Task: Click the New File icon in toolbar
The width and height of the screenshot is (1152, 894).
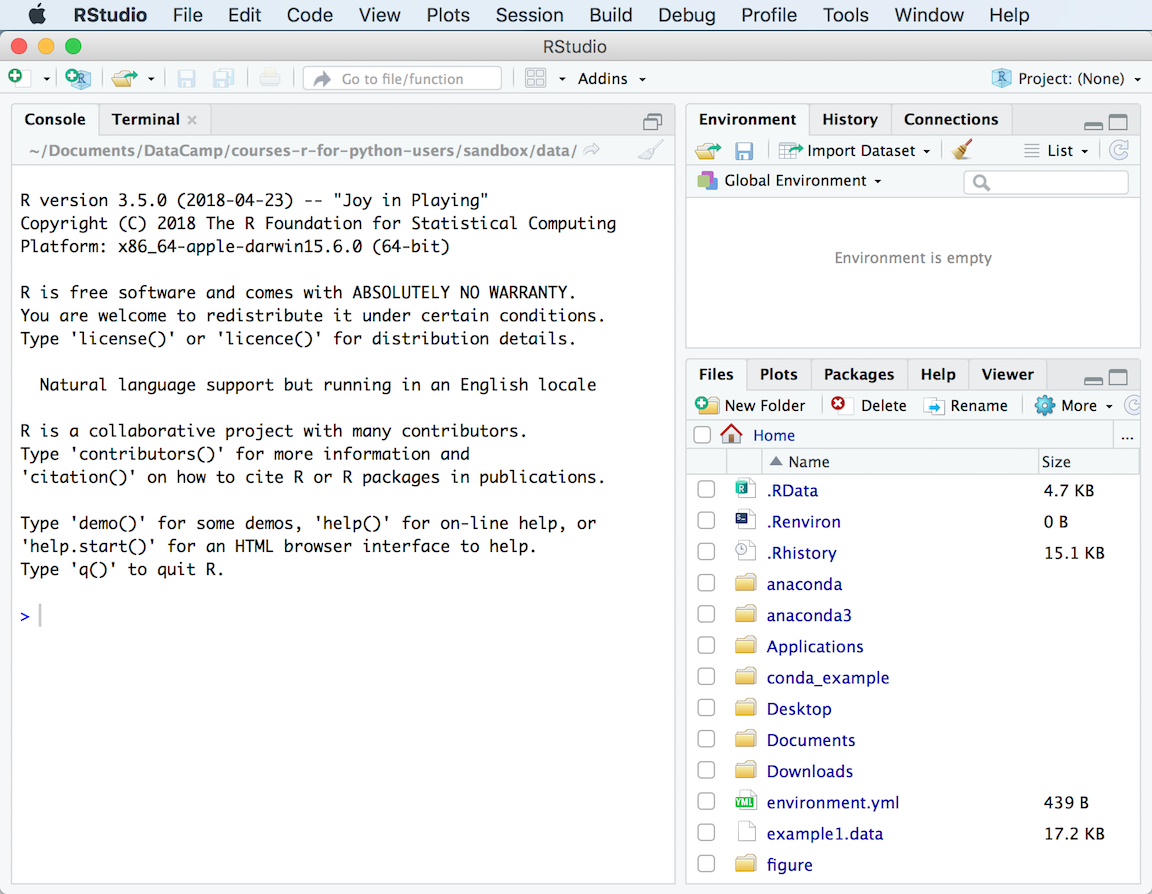Action: pyautogui.click(x=18, y=77)
